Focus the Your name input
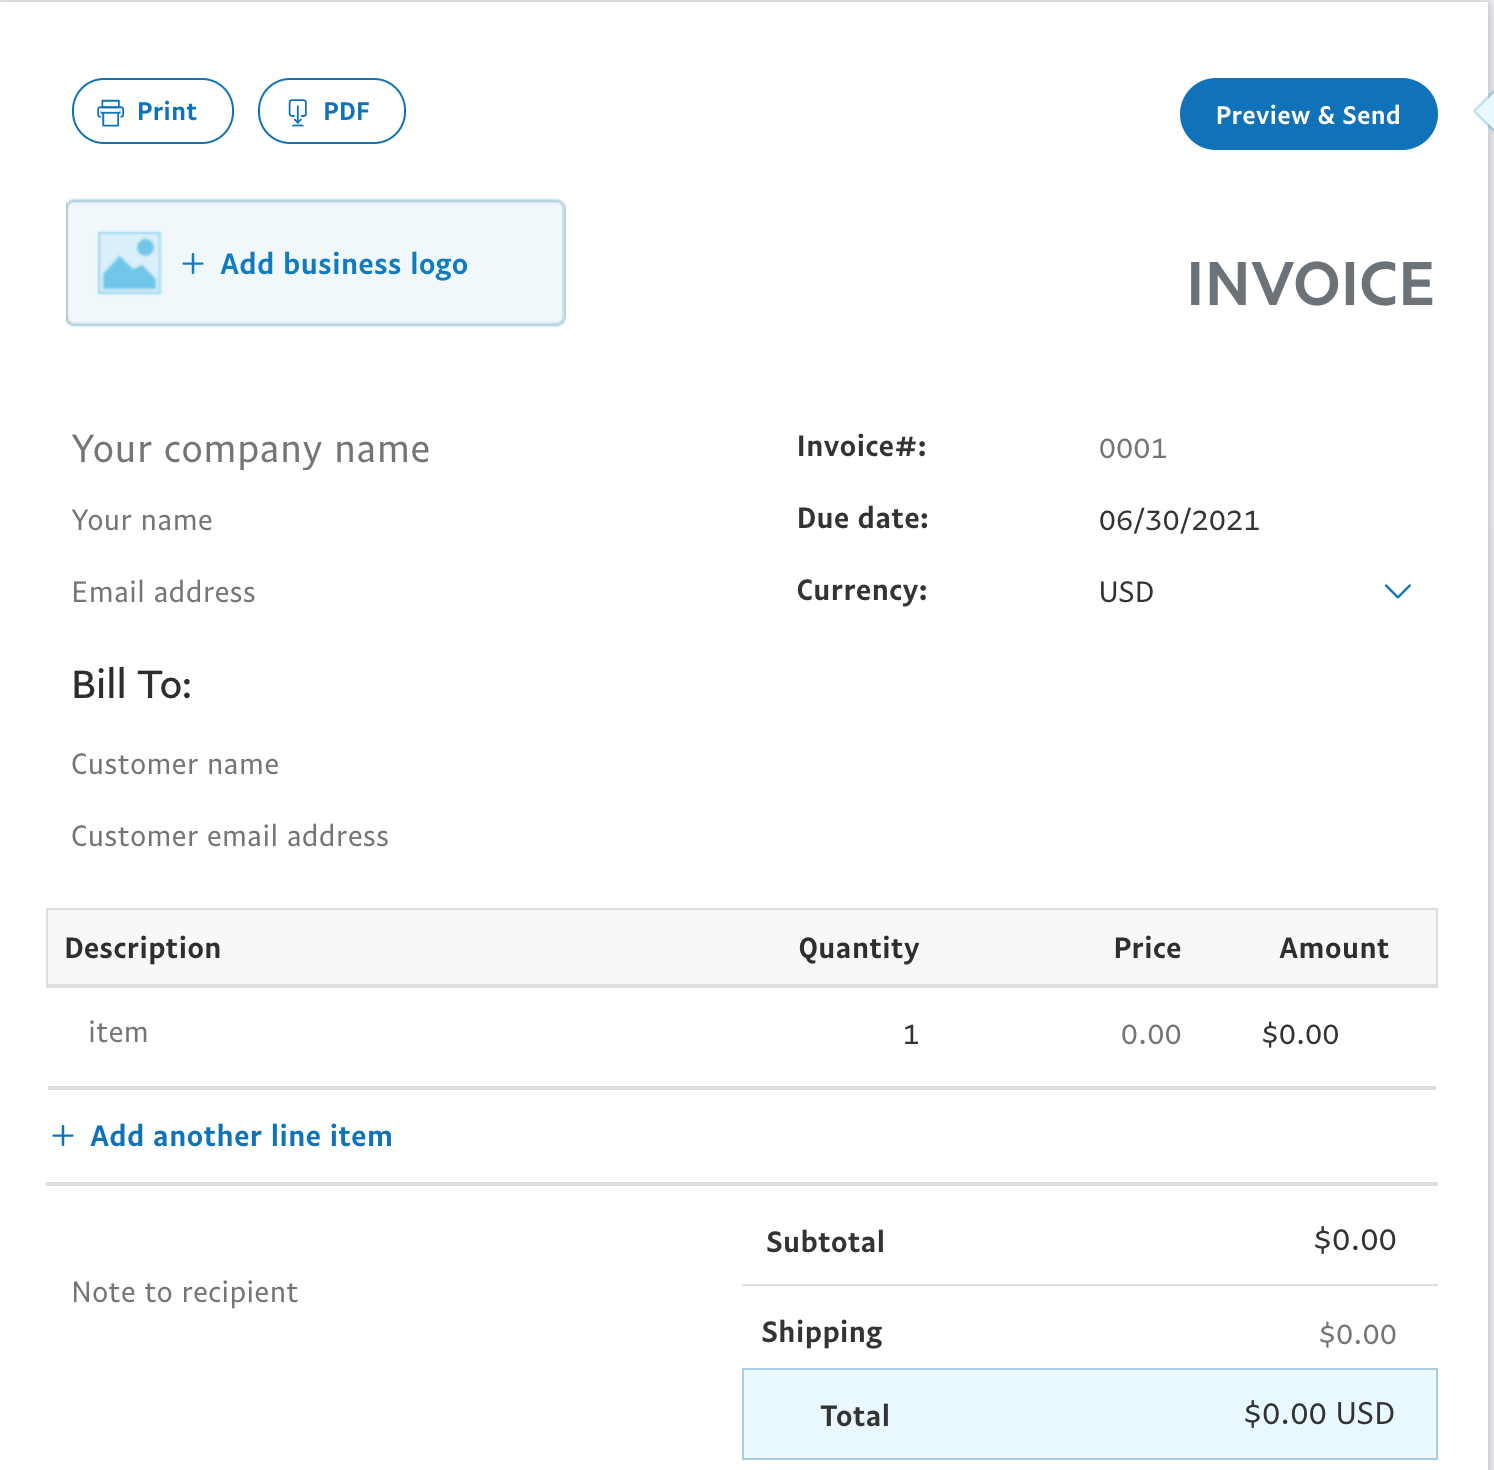This screenshot has height=1470, width=1494. point(142,520)
